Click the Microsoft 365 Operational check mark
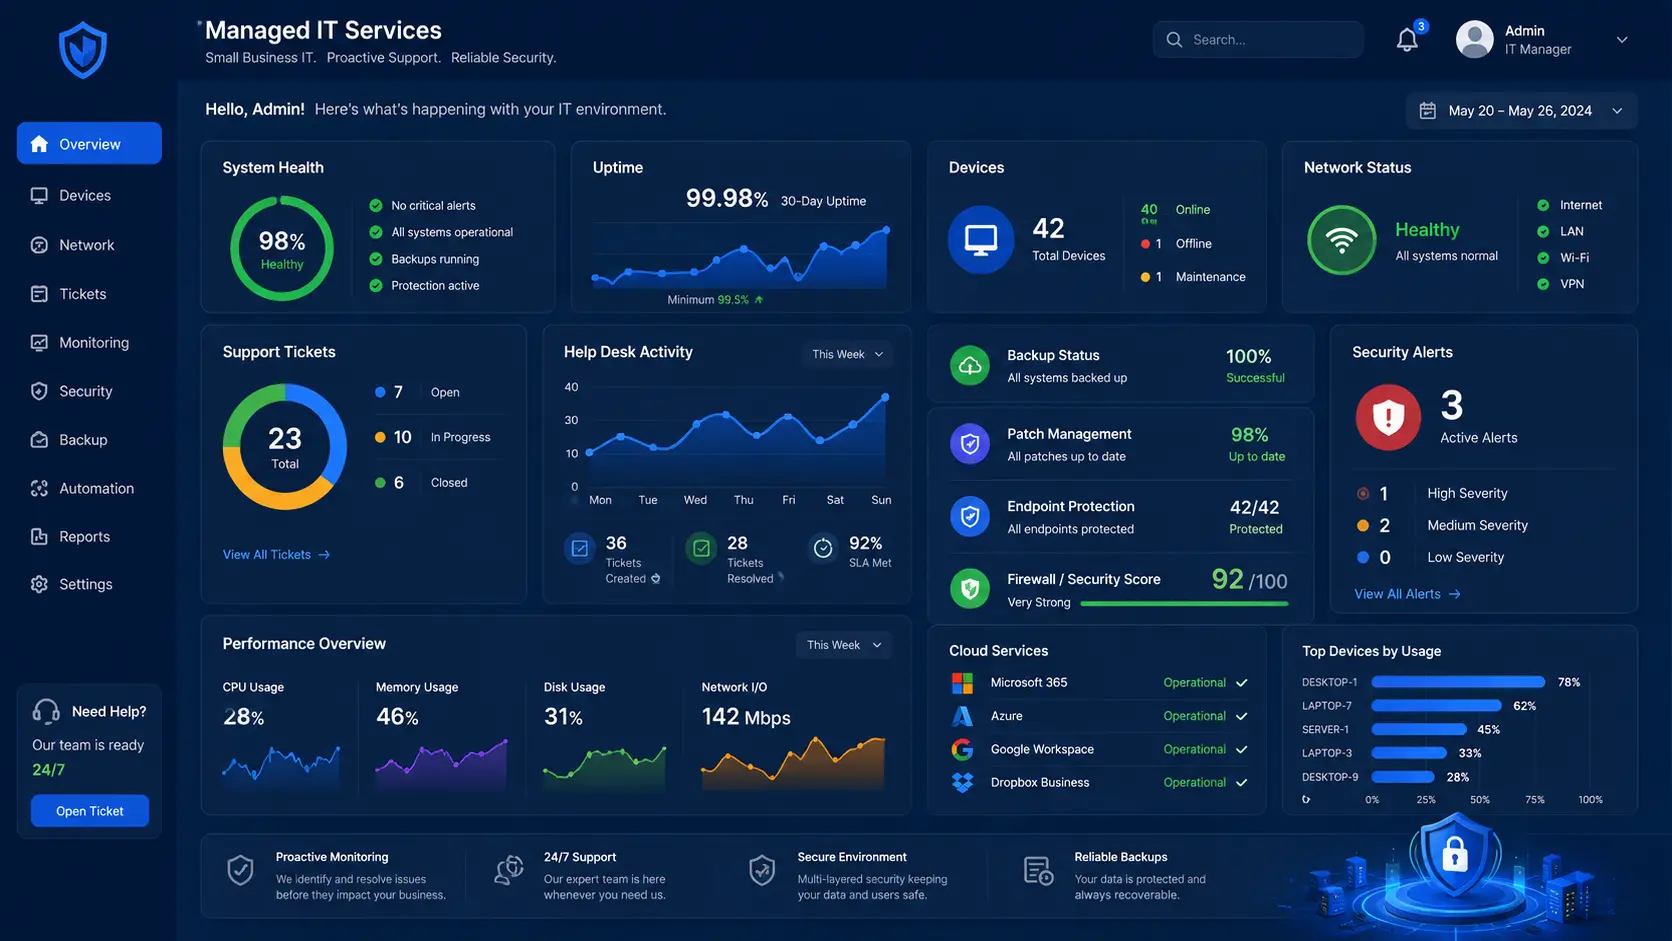Viewport: 1672px width, 941px height. click(x=1242, y=683)
